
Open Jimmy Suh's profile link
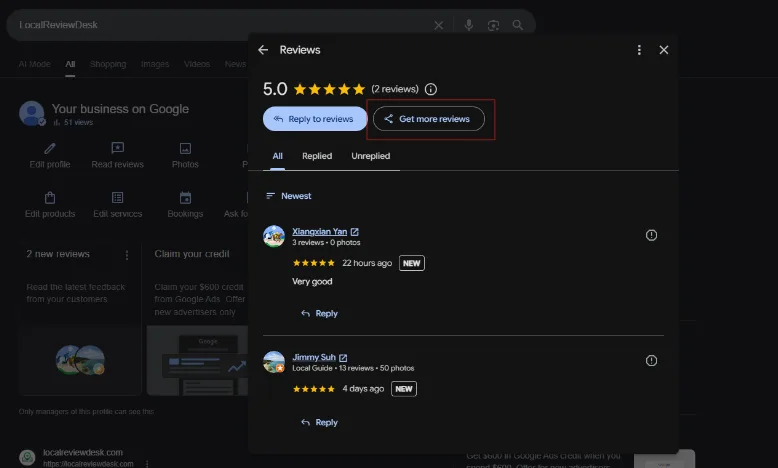click(x=314, y=357)
